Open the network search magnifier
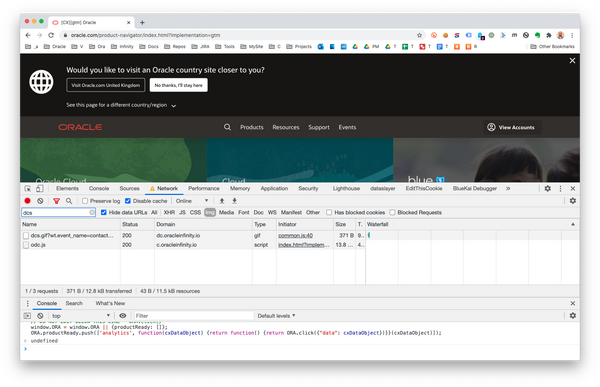This screenshot has height=387, width=600. tap(69, 201)
